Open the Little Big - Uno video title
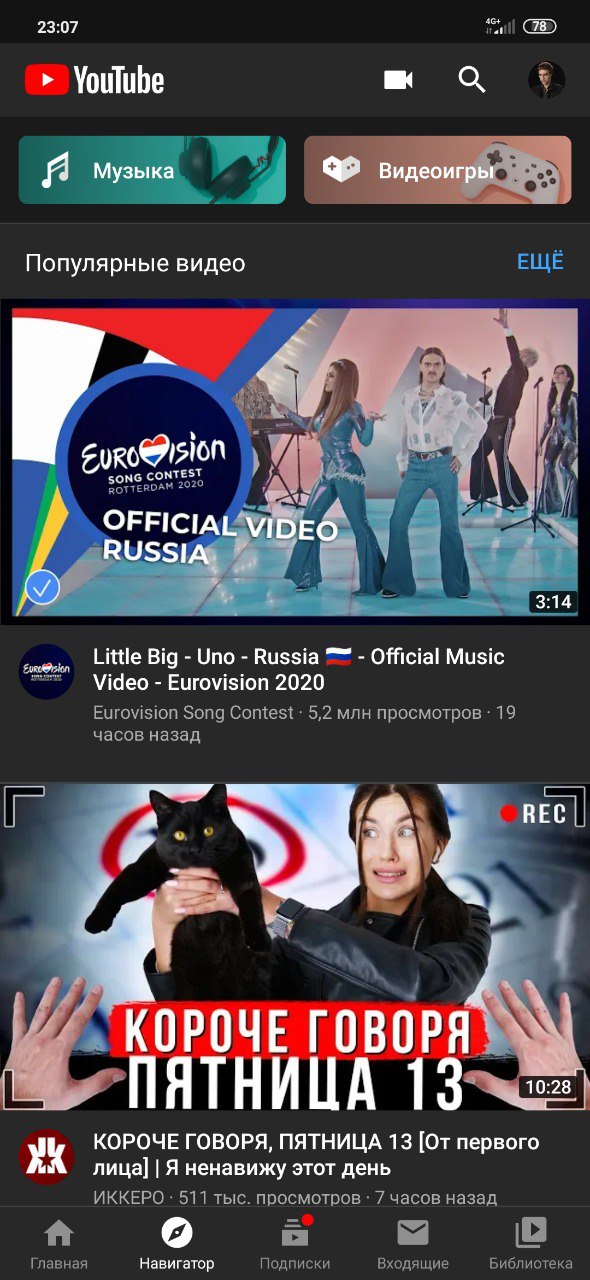The height and width of the screenshot is (1280, 590). (x=299, y=669)
